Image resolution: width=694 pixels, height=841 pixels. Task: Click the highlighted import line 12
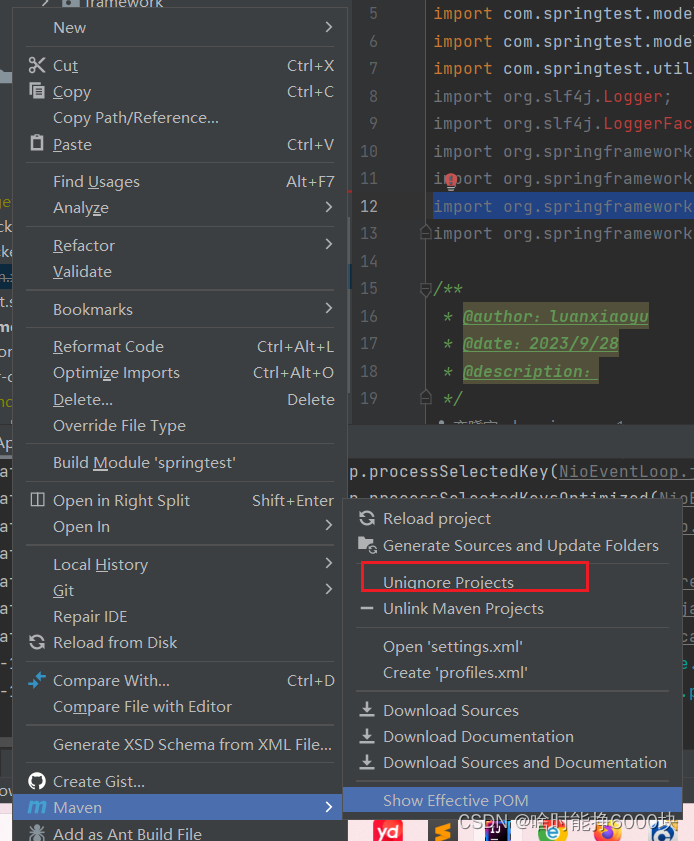563,206
